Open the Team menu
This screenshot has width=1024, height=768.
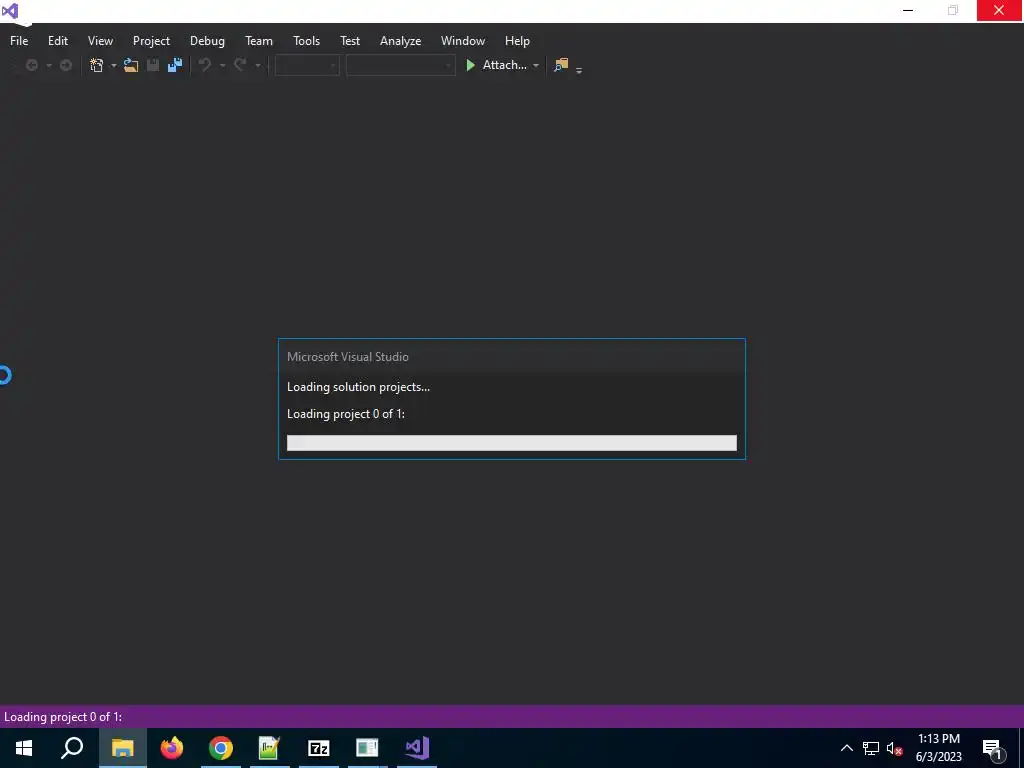(259, 40)
